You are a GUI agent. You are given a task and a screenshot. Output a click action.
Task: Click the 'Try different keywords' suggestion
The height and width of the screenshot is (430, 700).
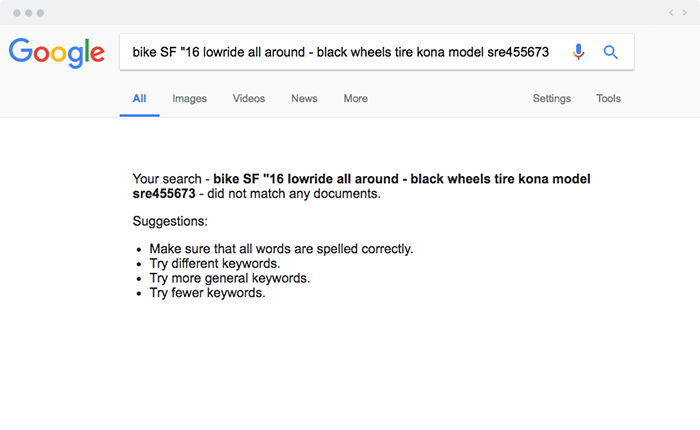(x=215, y=263)
